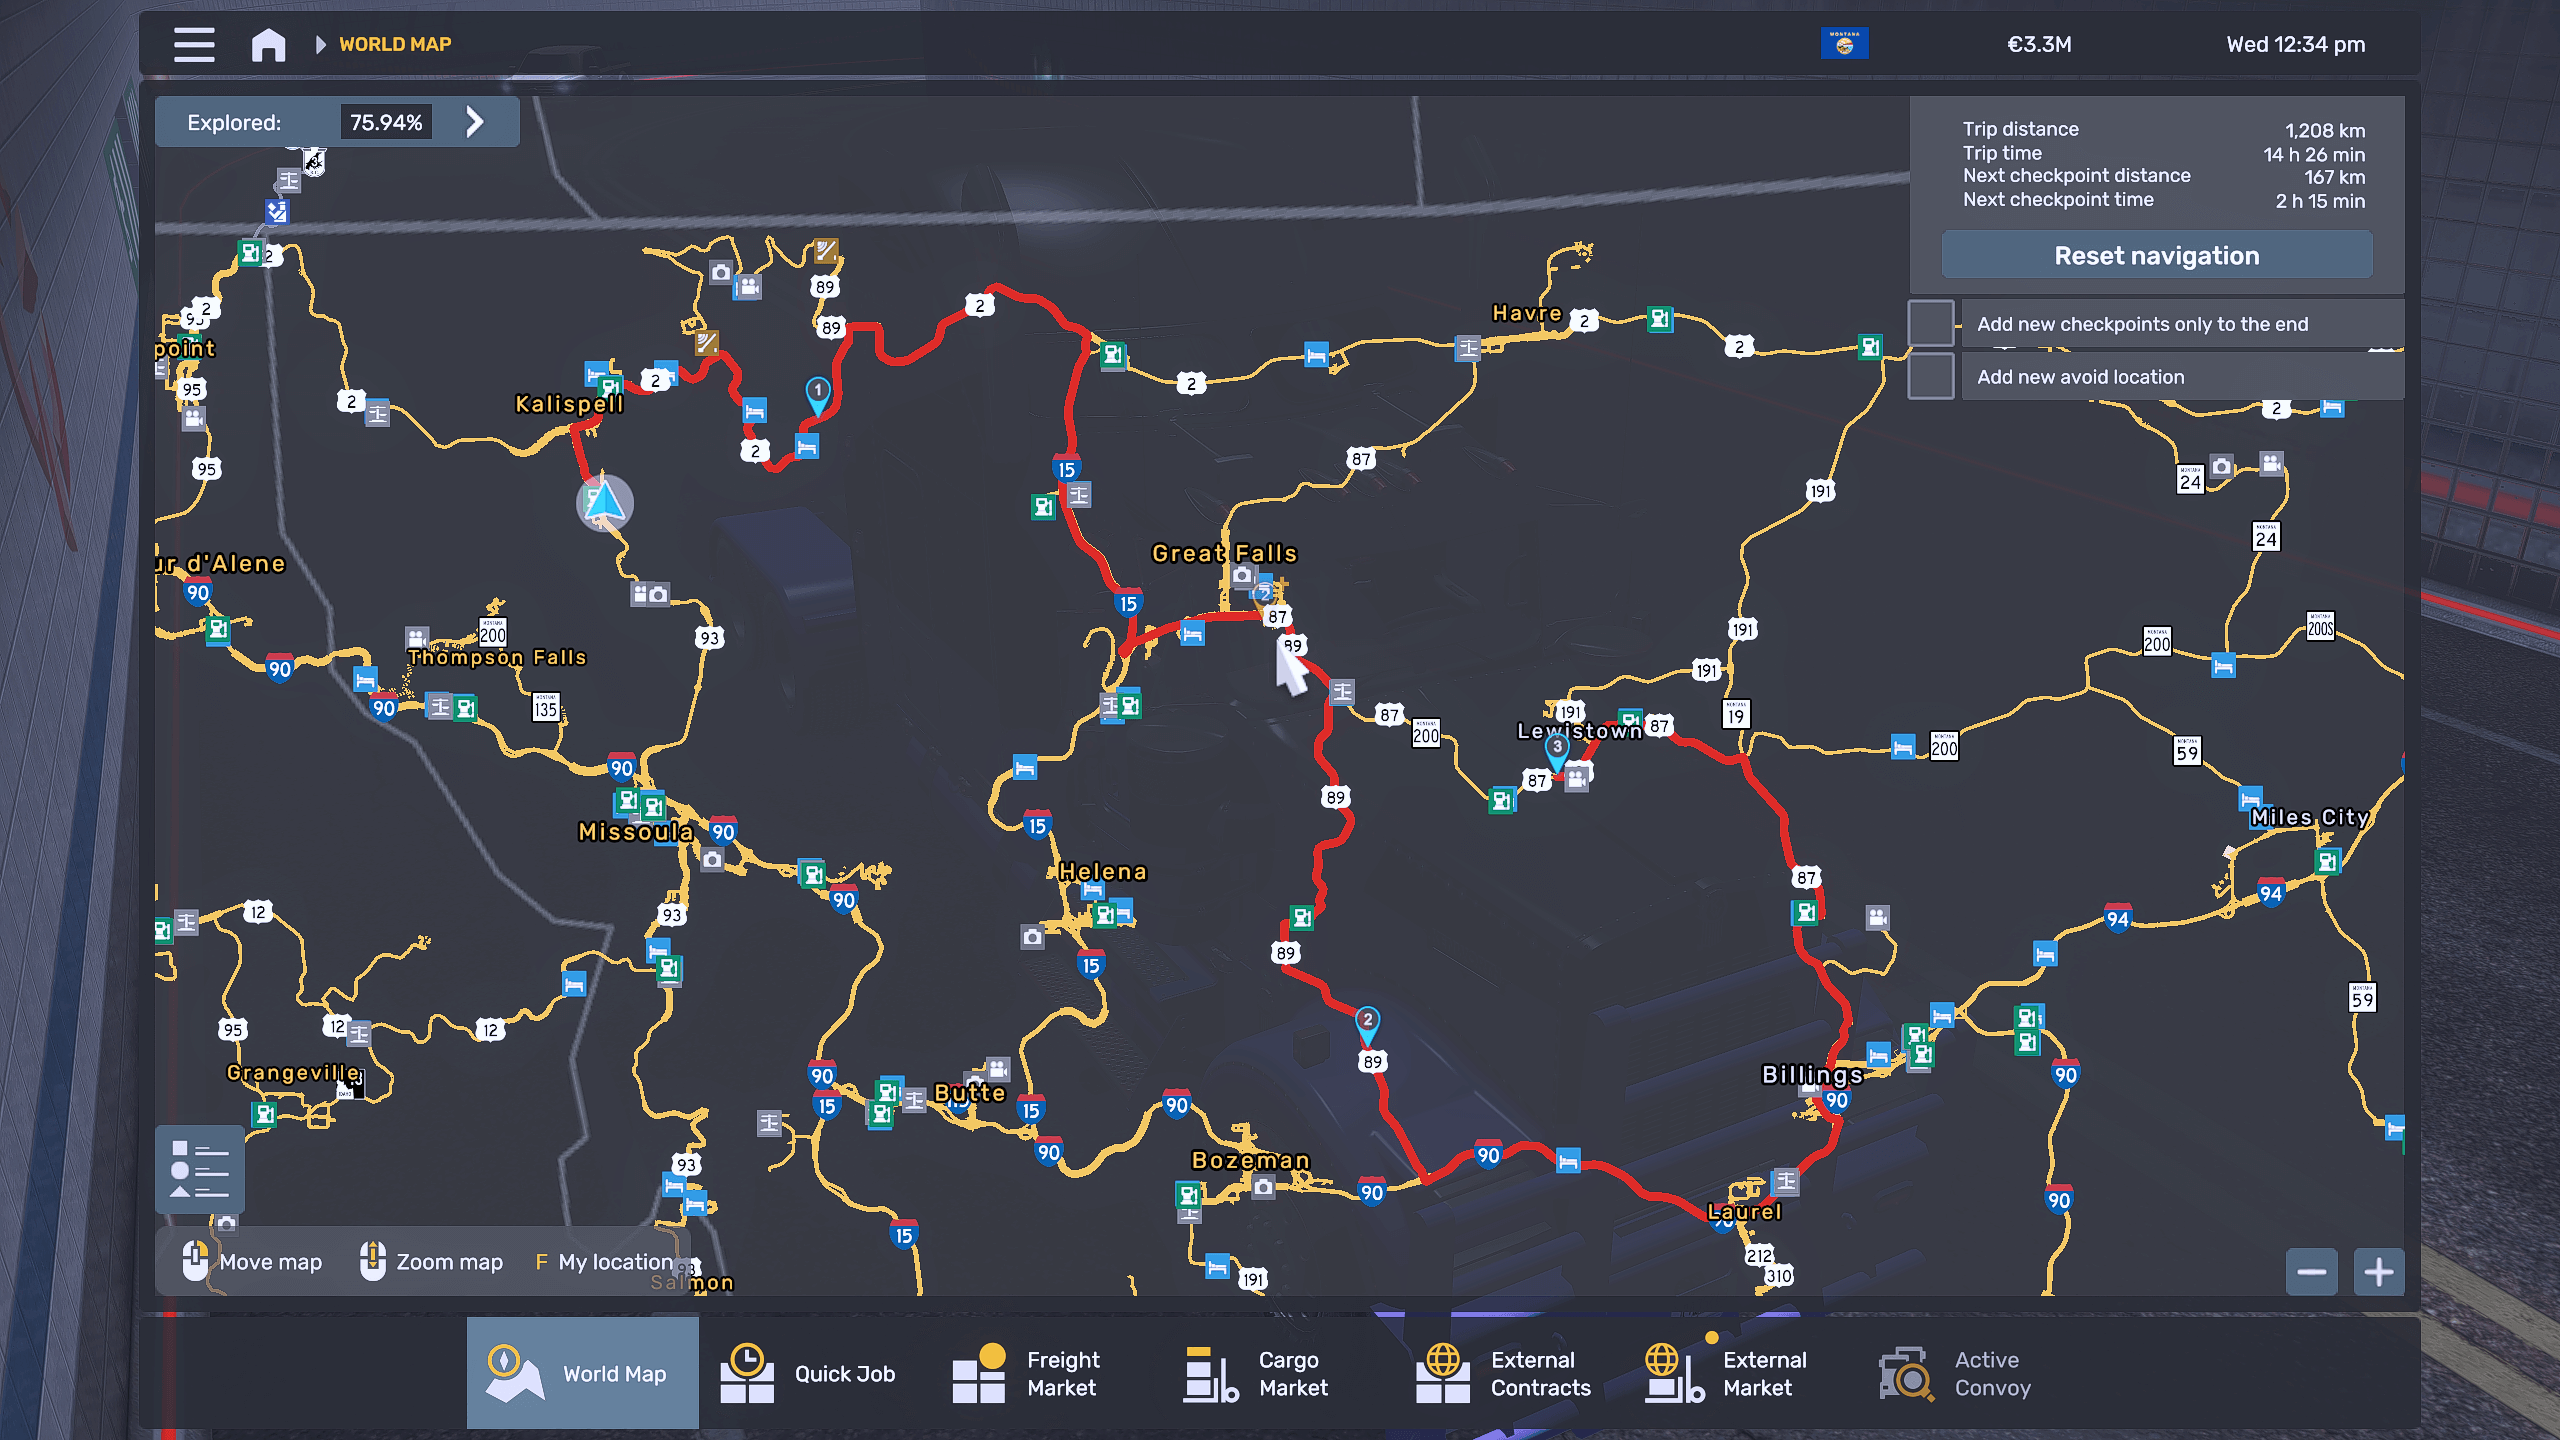Expand the Explored percentage arrow
2560x1440 pixels.
pos(475,122)
